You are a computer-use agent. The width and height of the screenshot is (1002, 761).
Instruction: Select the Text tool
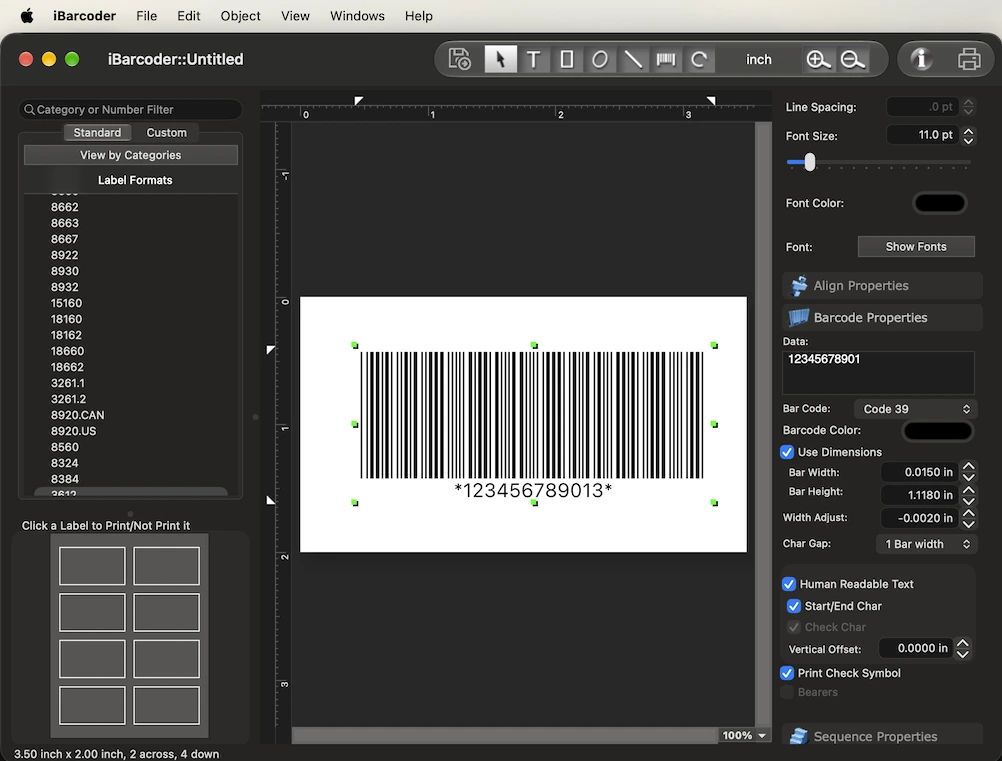pos(534,59)
